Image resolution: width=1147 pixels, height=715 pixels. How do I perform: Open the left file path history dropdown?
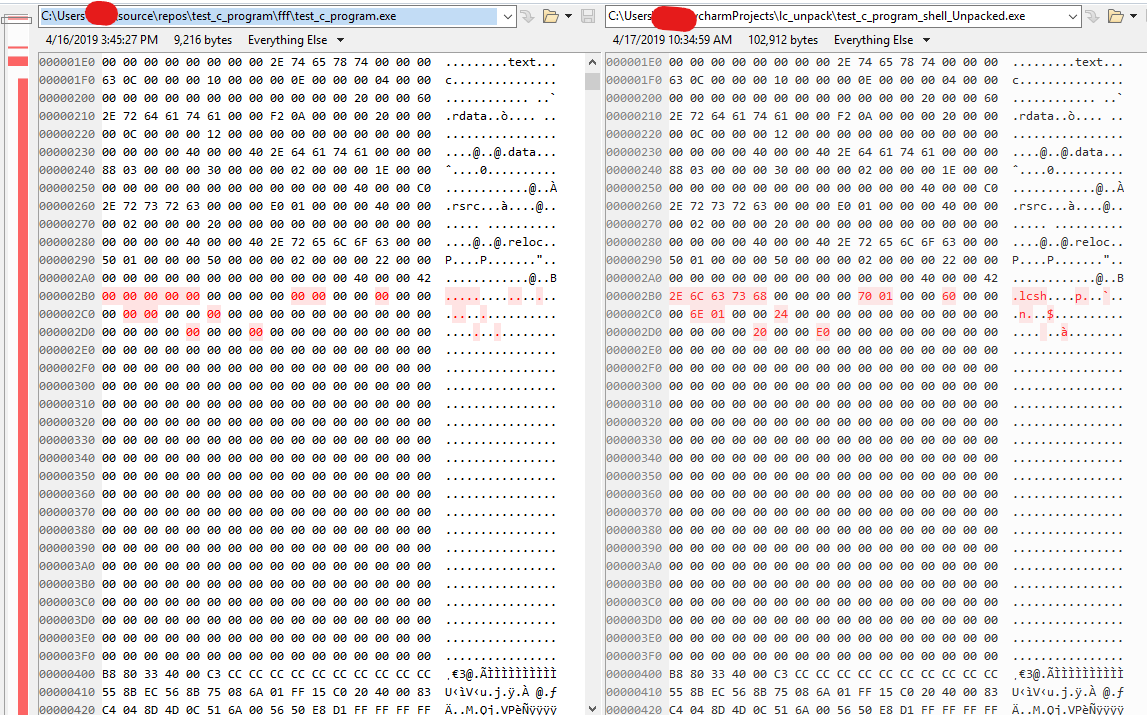coord(508,16)
